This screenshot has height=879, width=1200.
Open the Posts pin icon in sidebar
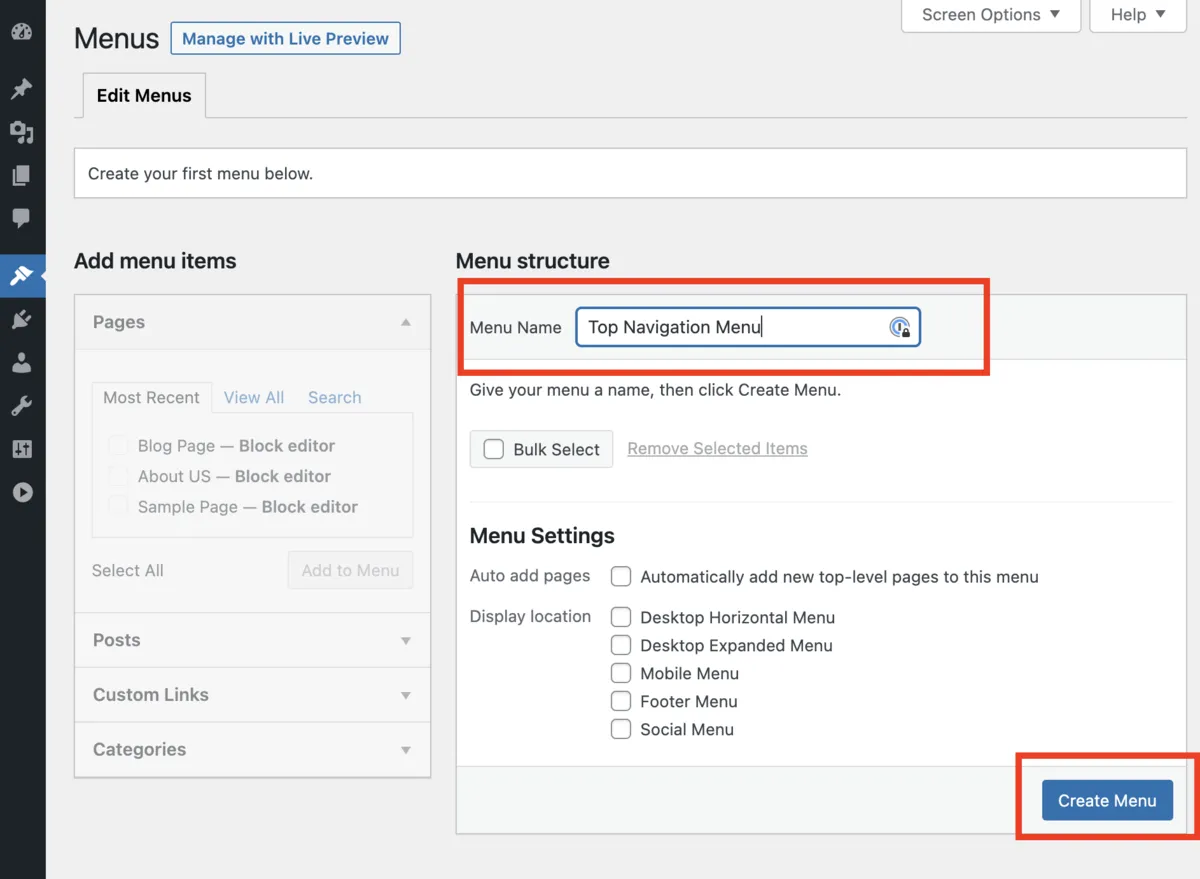tap(21, 89)
